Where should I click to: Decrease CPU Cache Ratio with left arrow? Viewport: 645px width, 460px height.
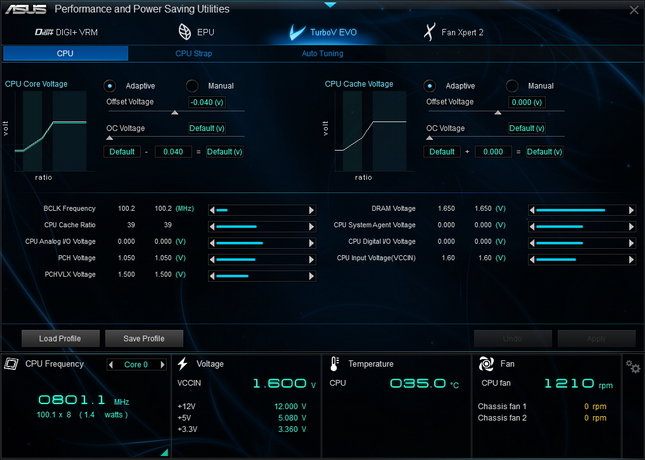(212, 227)
